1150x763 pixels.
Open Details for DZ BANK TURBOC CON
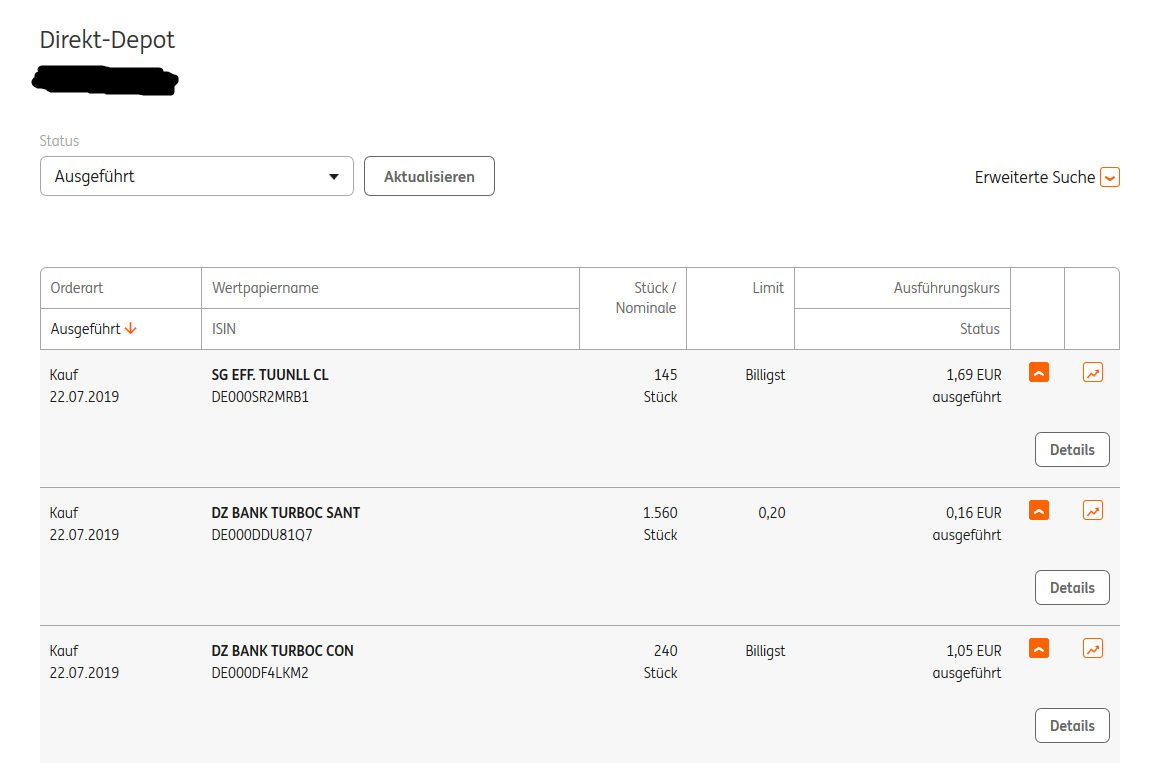pyautogui.click(x=1072, y=726)
